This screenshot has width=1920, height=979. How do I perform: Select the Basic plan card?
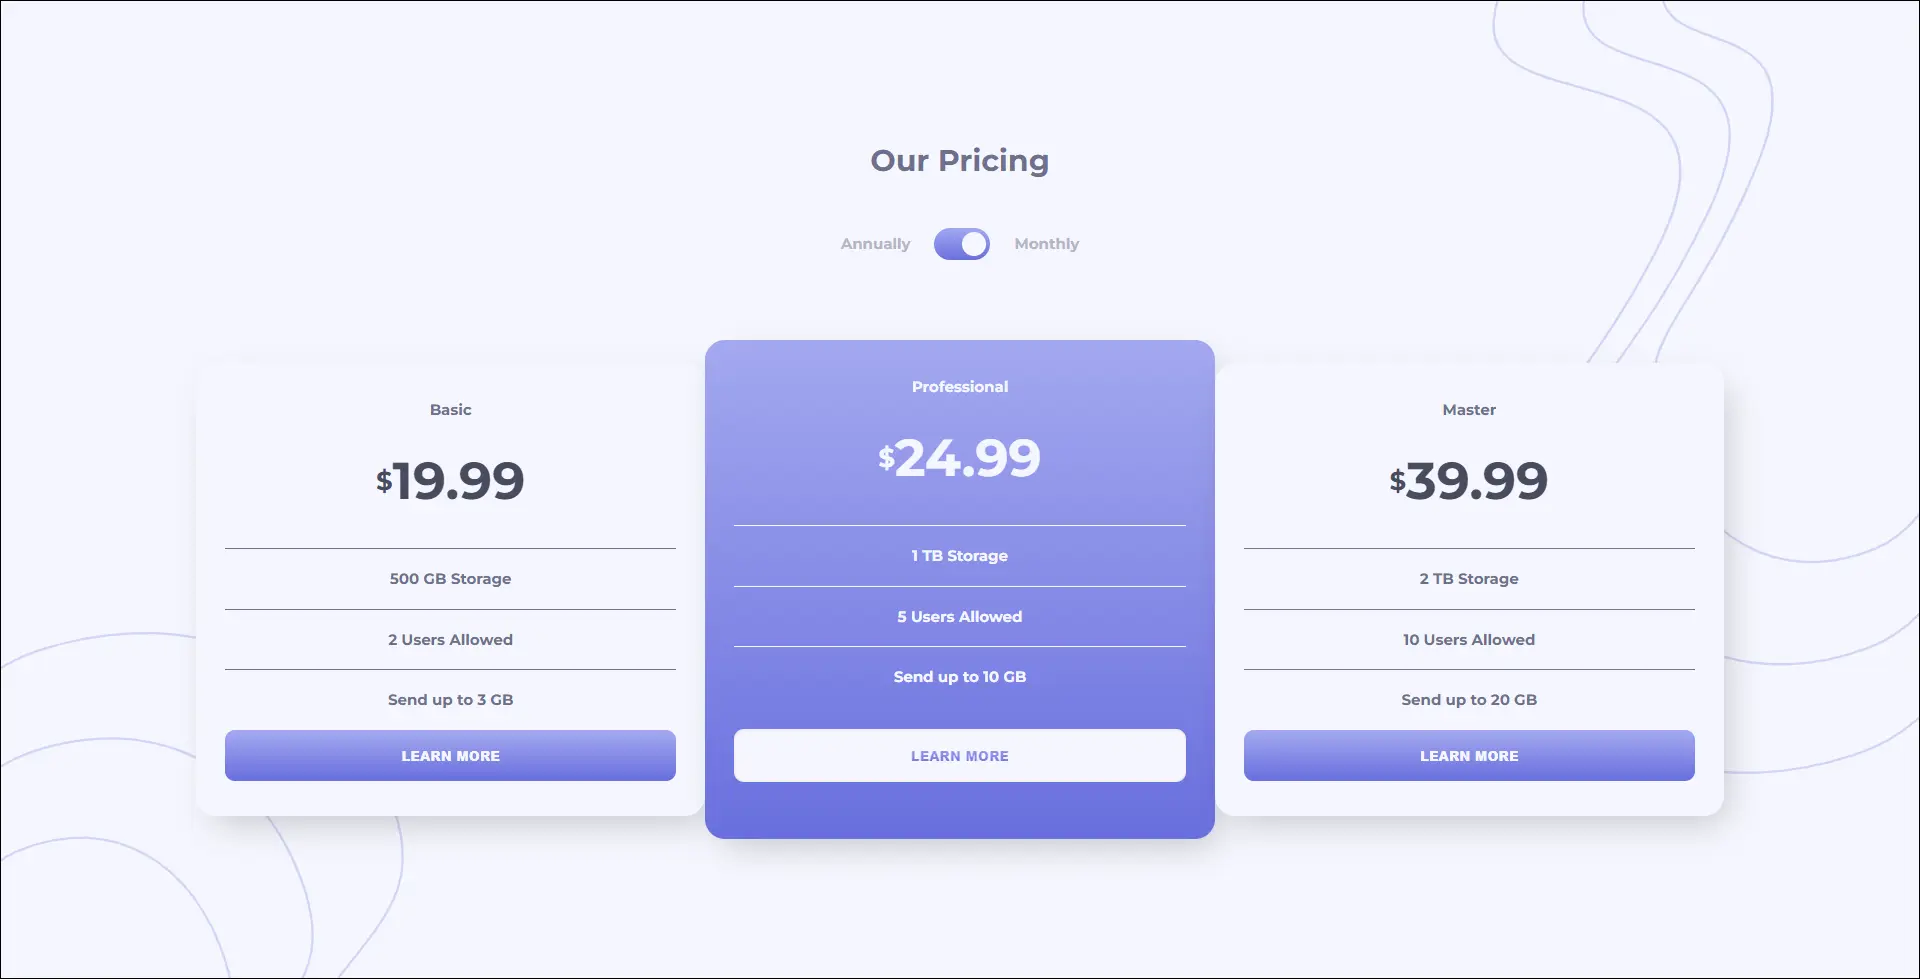[450, 470]
